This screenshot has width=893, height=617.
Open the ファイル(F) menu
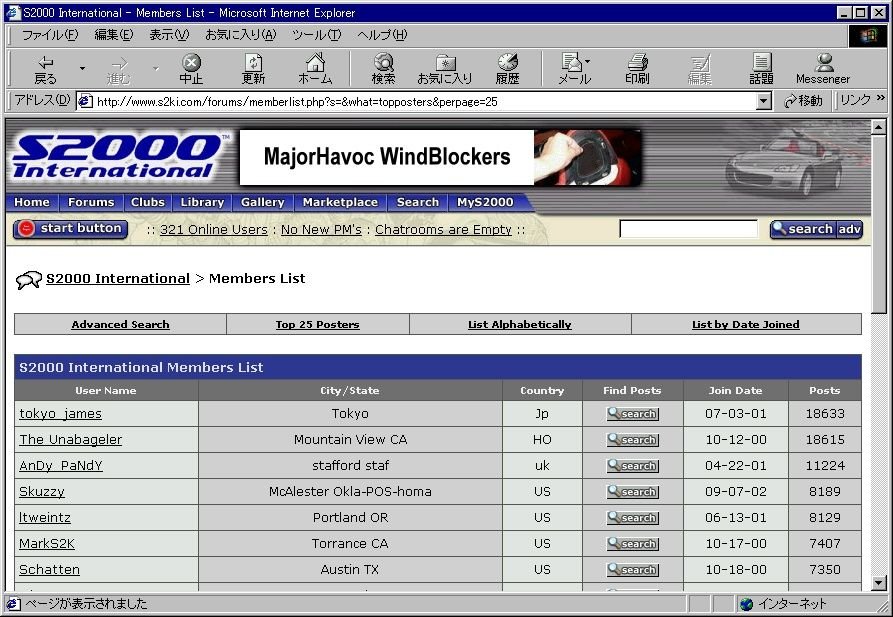tap(50, 35)
